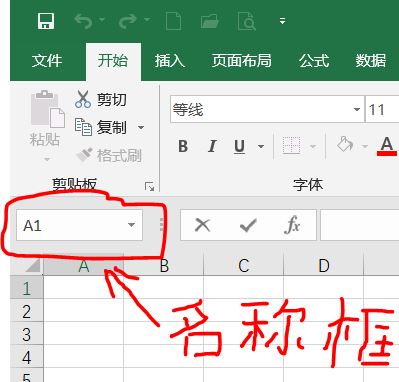The height and width of the screenshot is (382, 399).
Task: Open the 剪贴板 dialog launcher
Action: tap(149, 187)
